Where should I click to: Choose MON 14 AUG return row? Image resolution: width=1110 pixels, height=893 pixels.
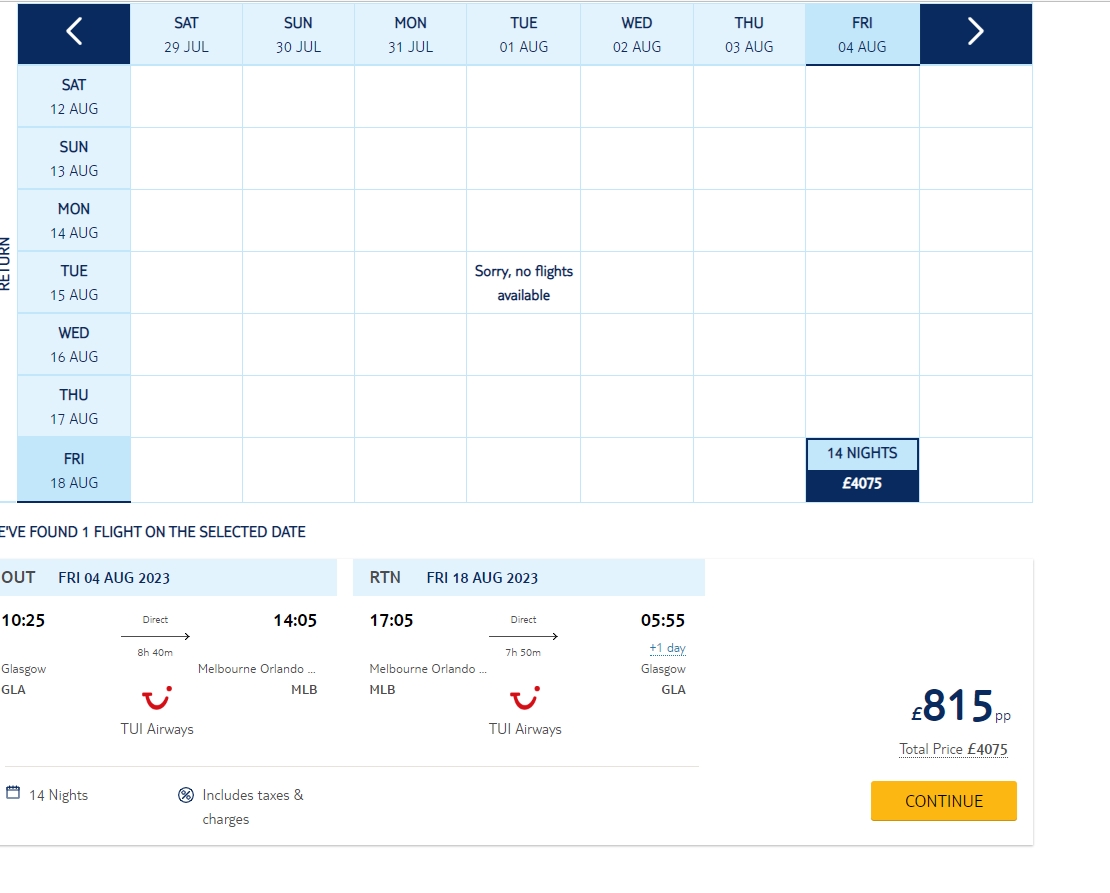(x=74, y=220)
